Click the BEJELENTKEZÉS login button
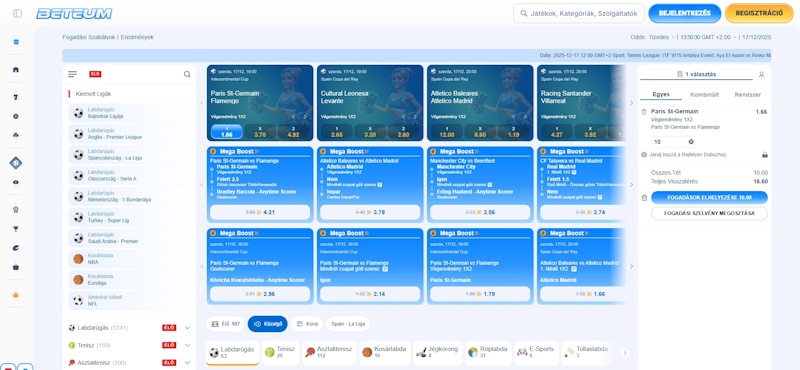800x370 pixels. [x=685, y=13]
